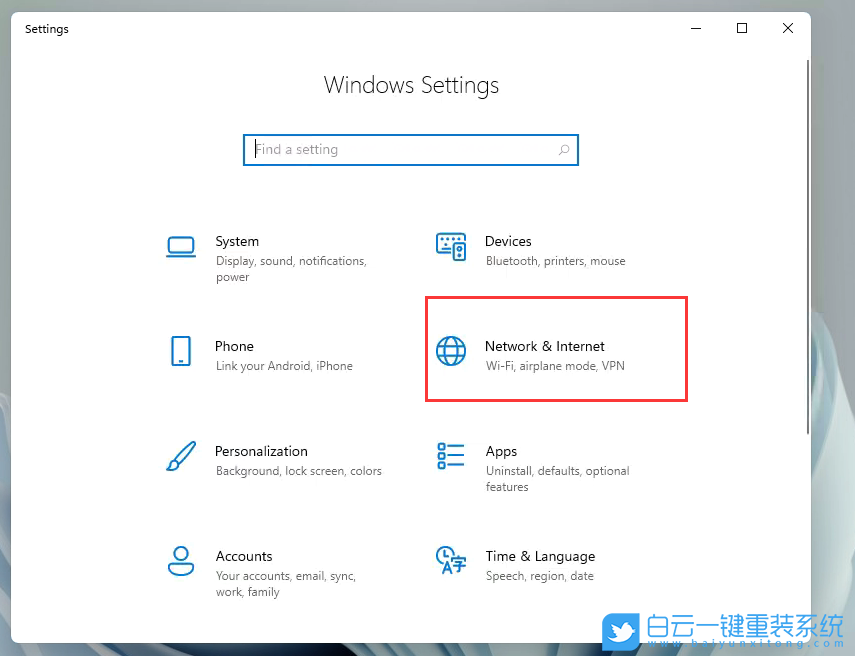This screenshot has width=855, height=656.
Task: Open Personalization for lock screen colors
Action: 261,451
